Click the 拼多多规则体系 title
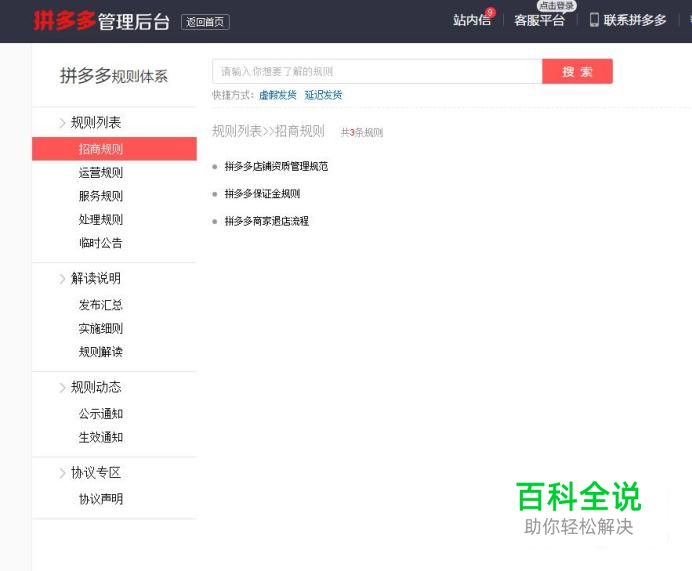Viewport: 692px width, 571px height. pos(114,76)
